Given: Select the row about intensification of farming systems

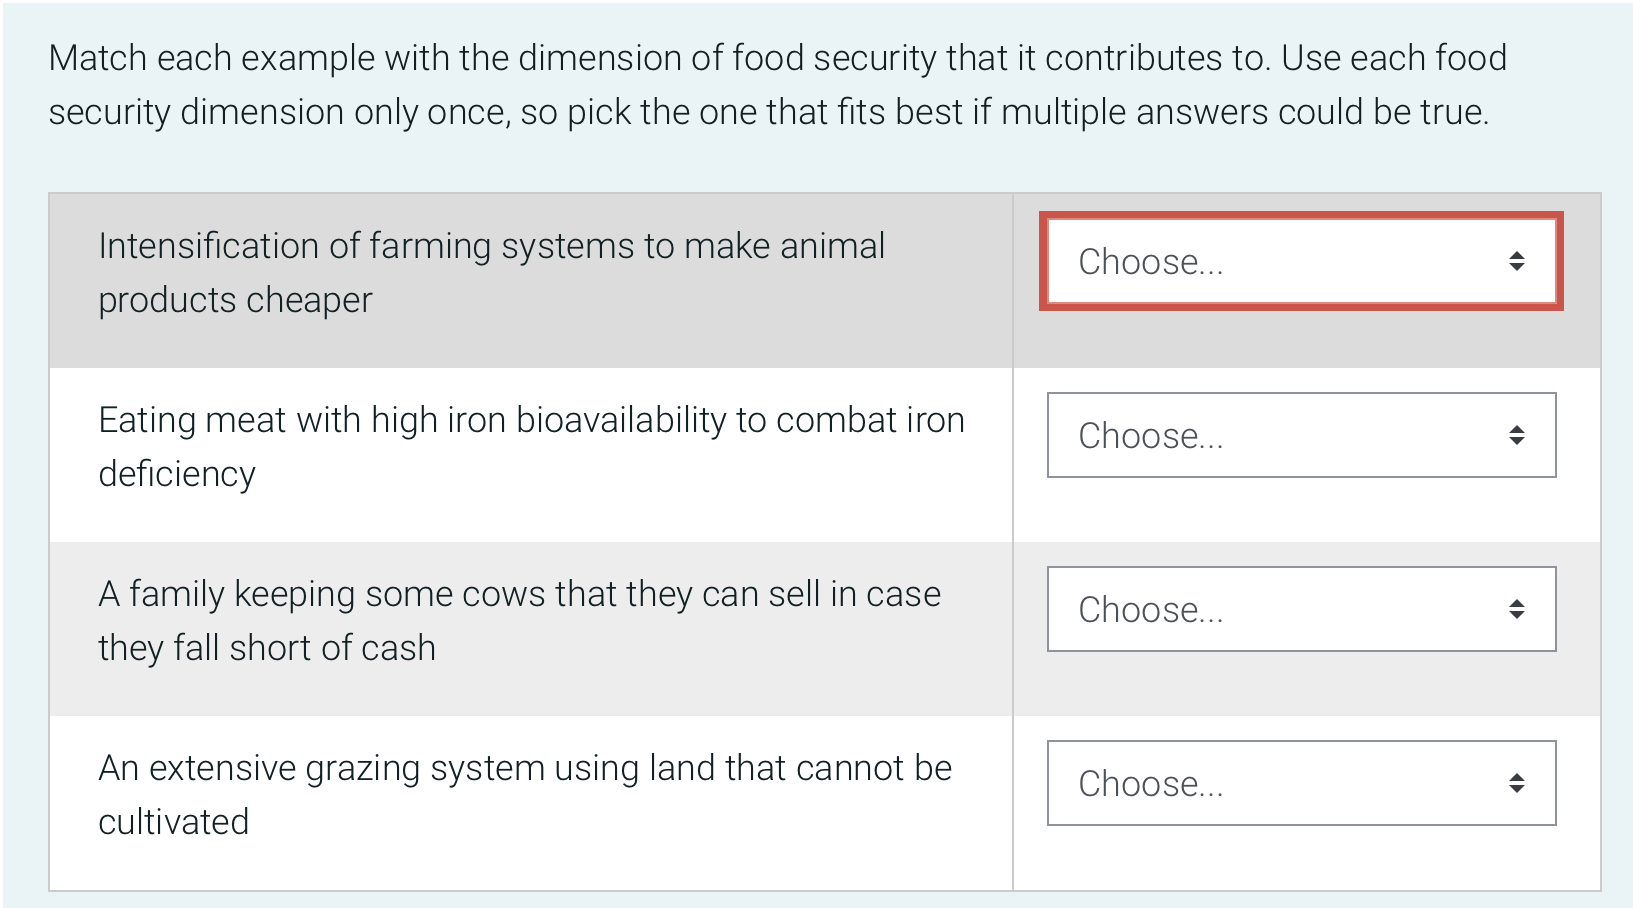Looking at the screenshot, I should (x=500, y=272).
